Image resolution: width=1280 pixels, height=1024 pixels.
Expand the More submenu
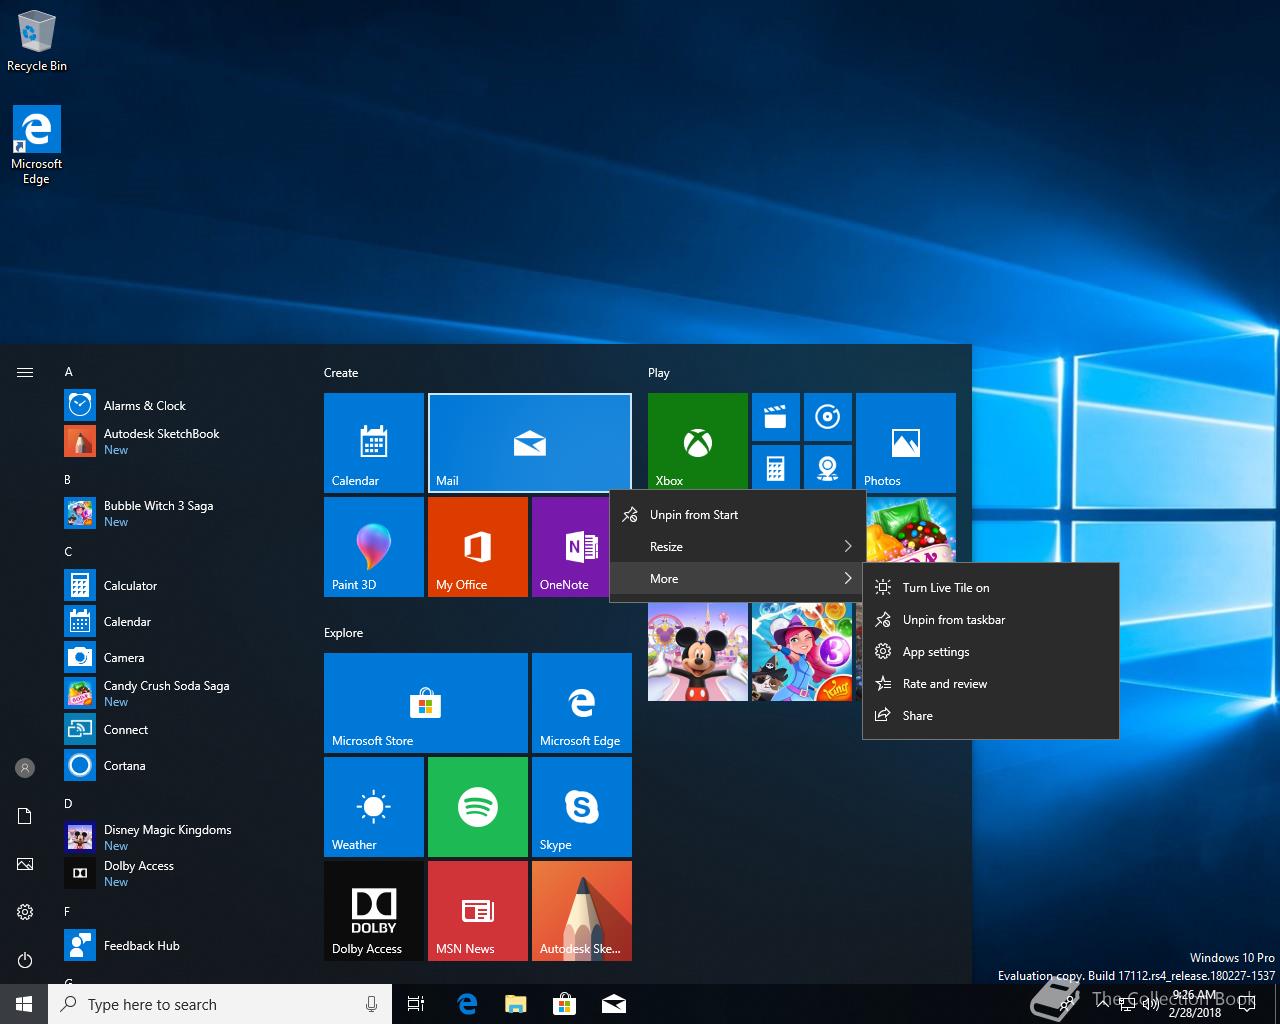pyautogui.click(x=738, y=579)
